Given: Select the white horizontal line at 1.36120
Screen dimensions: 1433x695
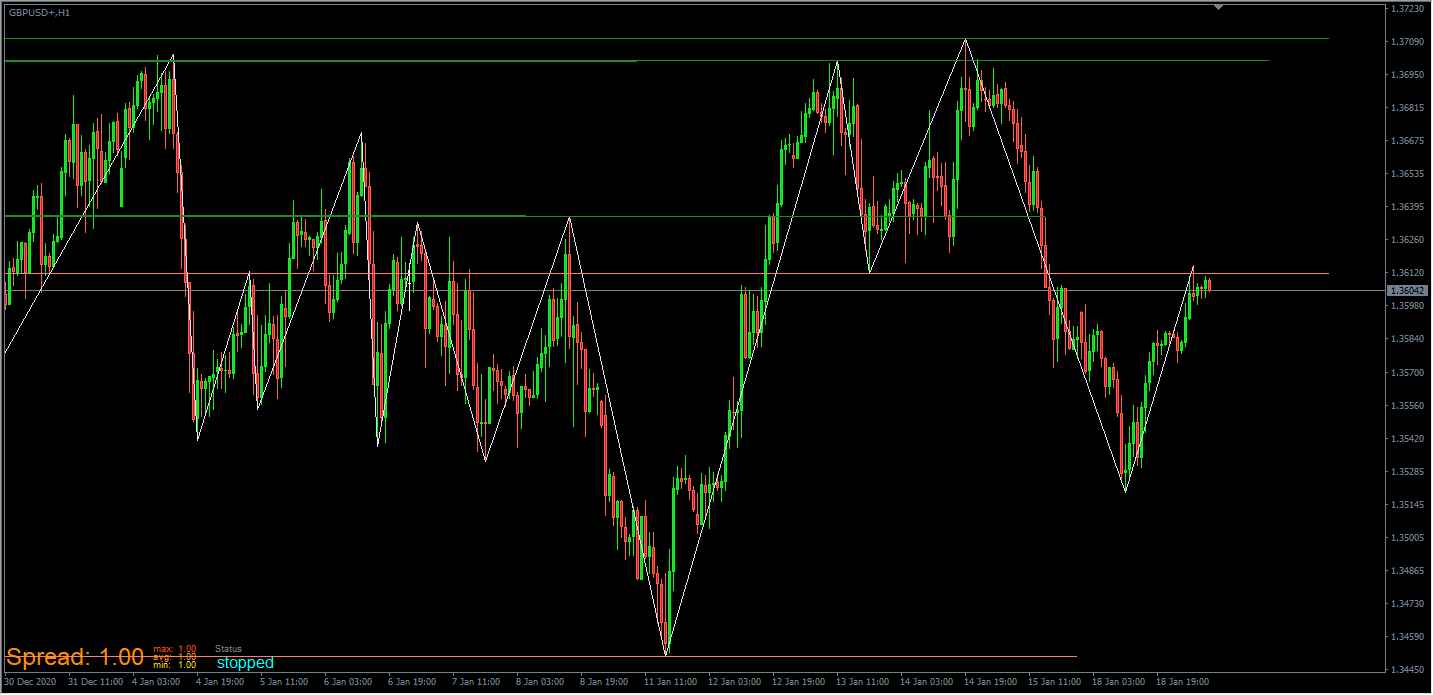Looking at the screenshot, I should tap(667, 273).
